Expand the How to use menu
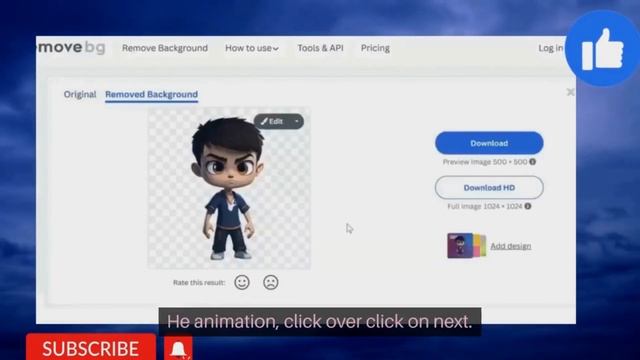640x360 pixels. 252,48
